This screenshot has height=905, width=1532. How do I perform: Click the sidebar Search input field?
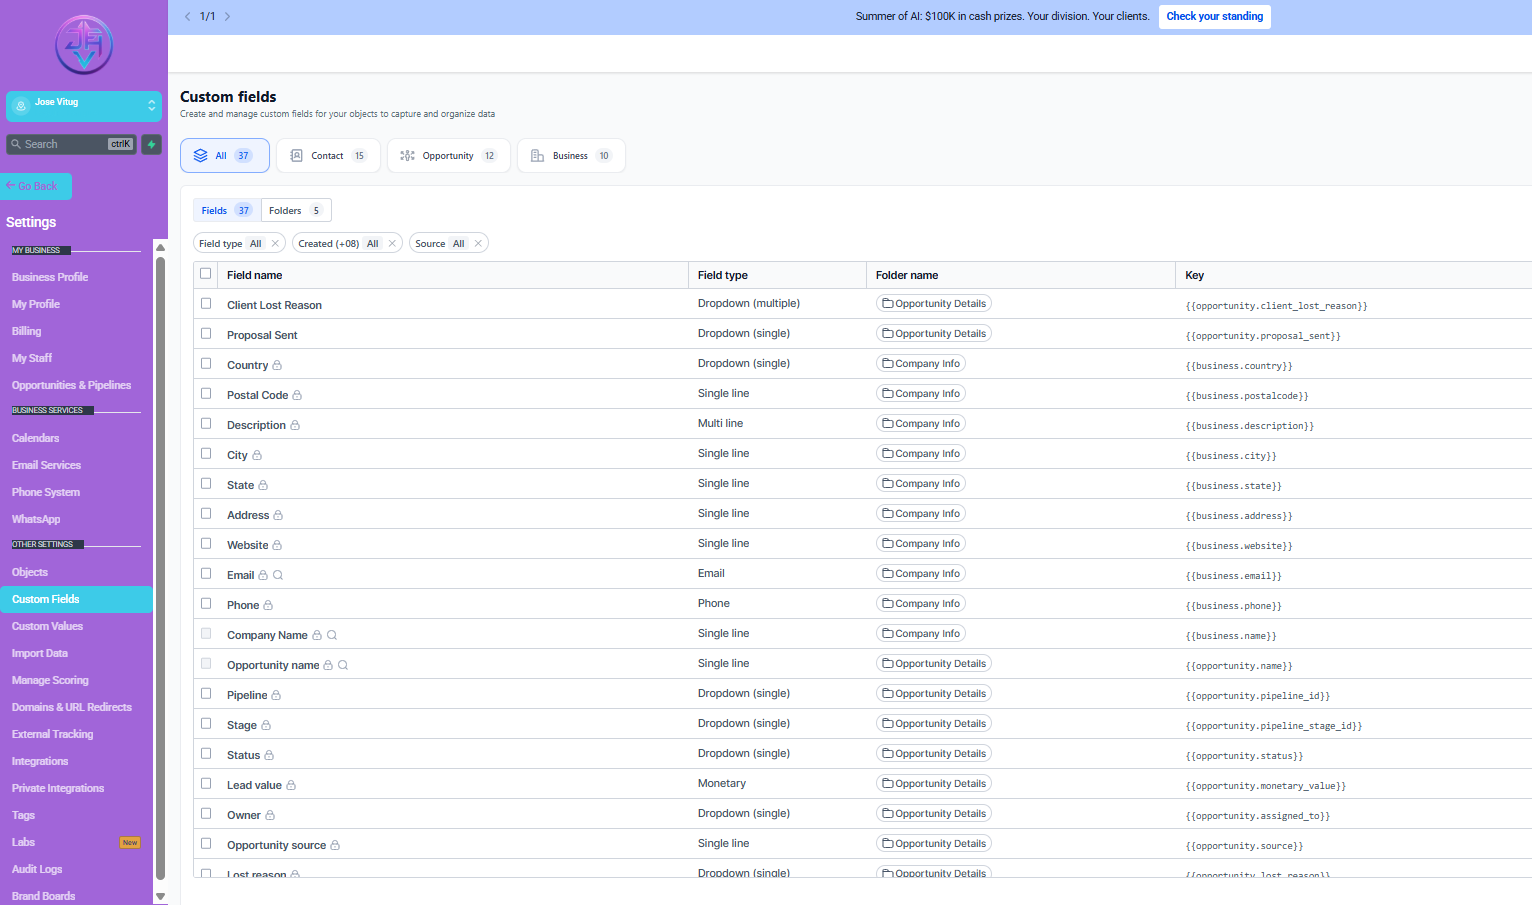(72, 144)
